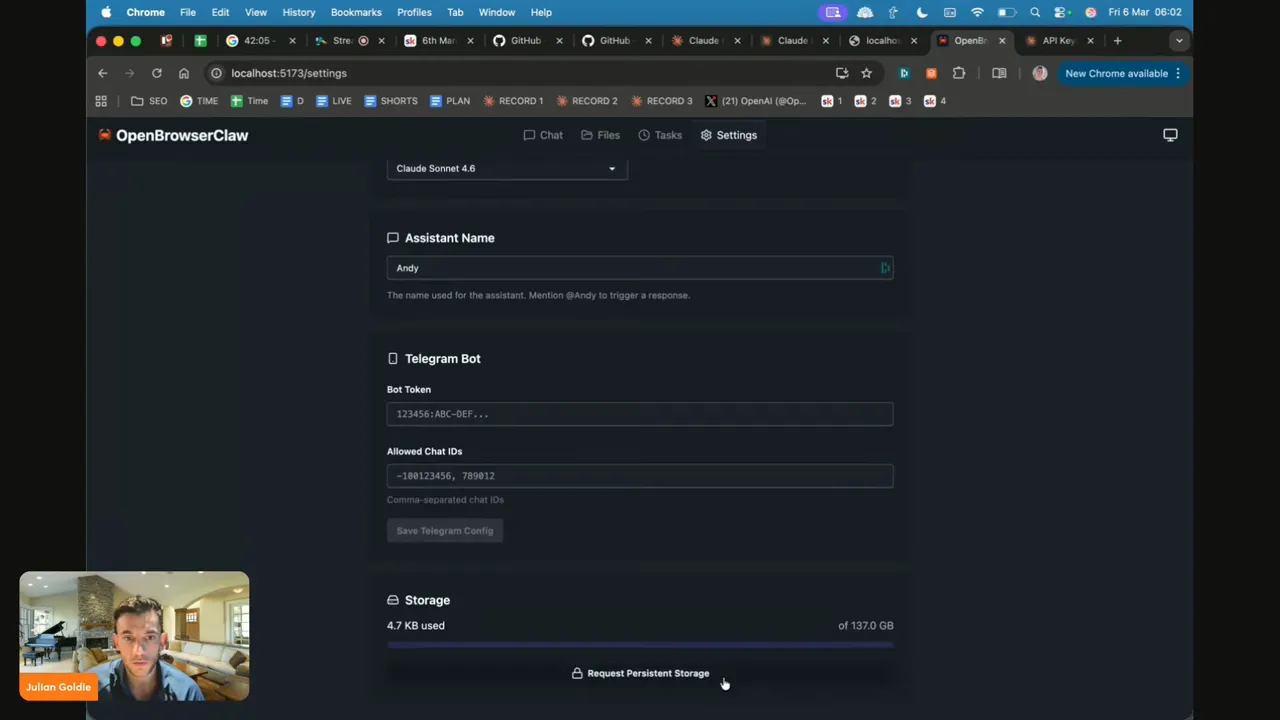Switch to the Files tab

coord(600,135)
